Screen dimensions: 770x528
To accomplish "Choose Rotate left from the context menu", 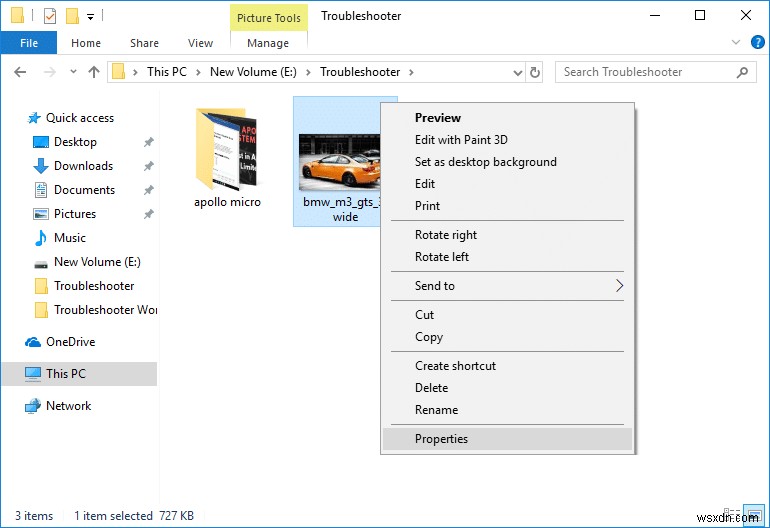I will [x=508, y=257].
